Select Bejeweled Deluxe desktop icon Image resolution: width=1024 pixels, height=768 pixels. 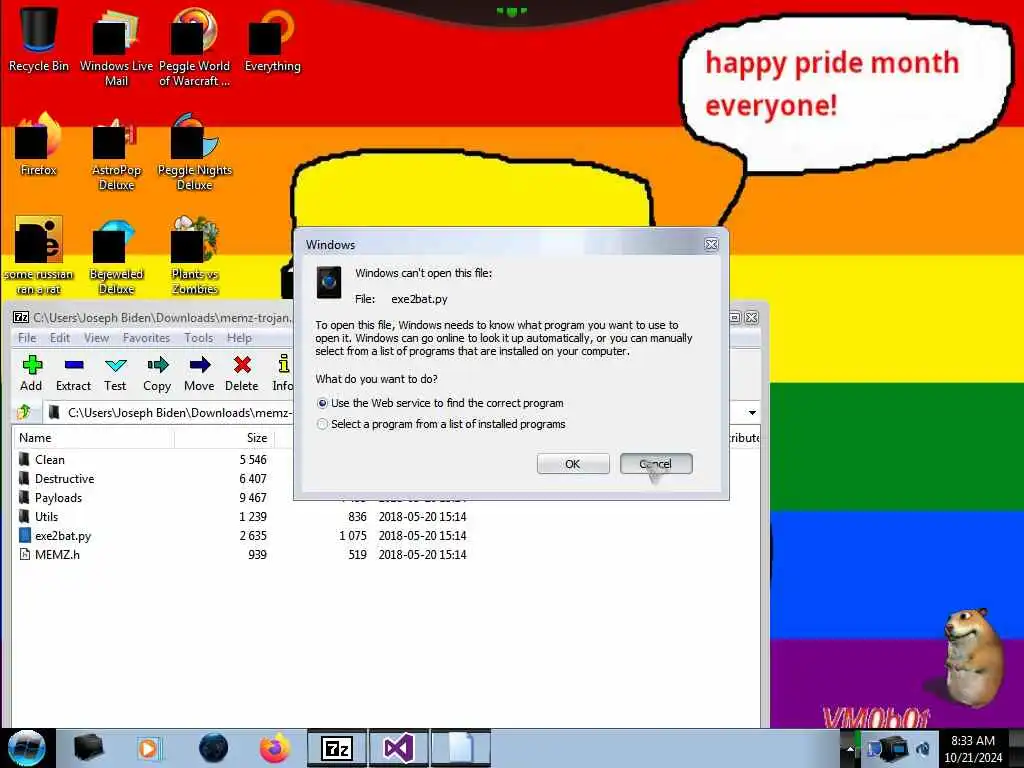tap(116, 255)
